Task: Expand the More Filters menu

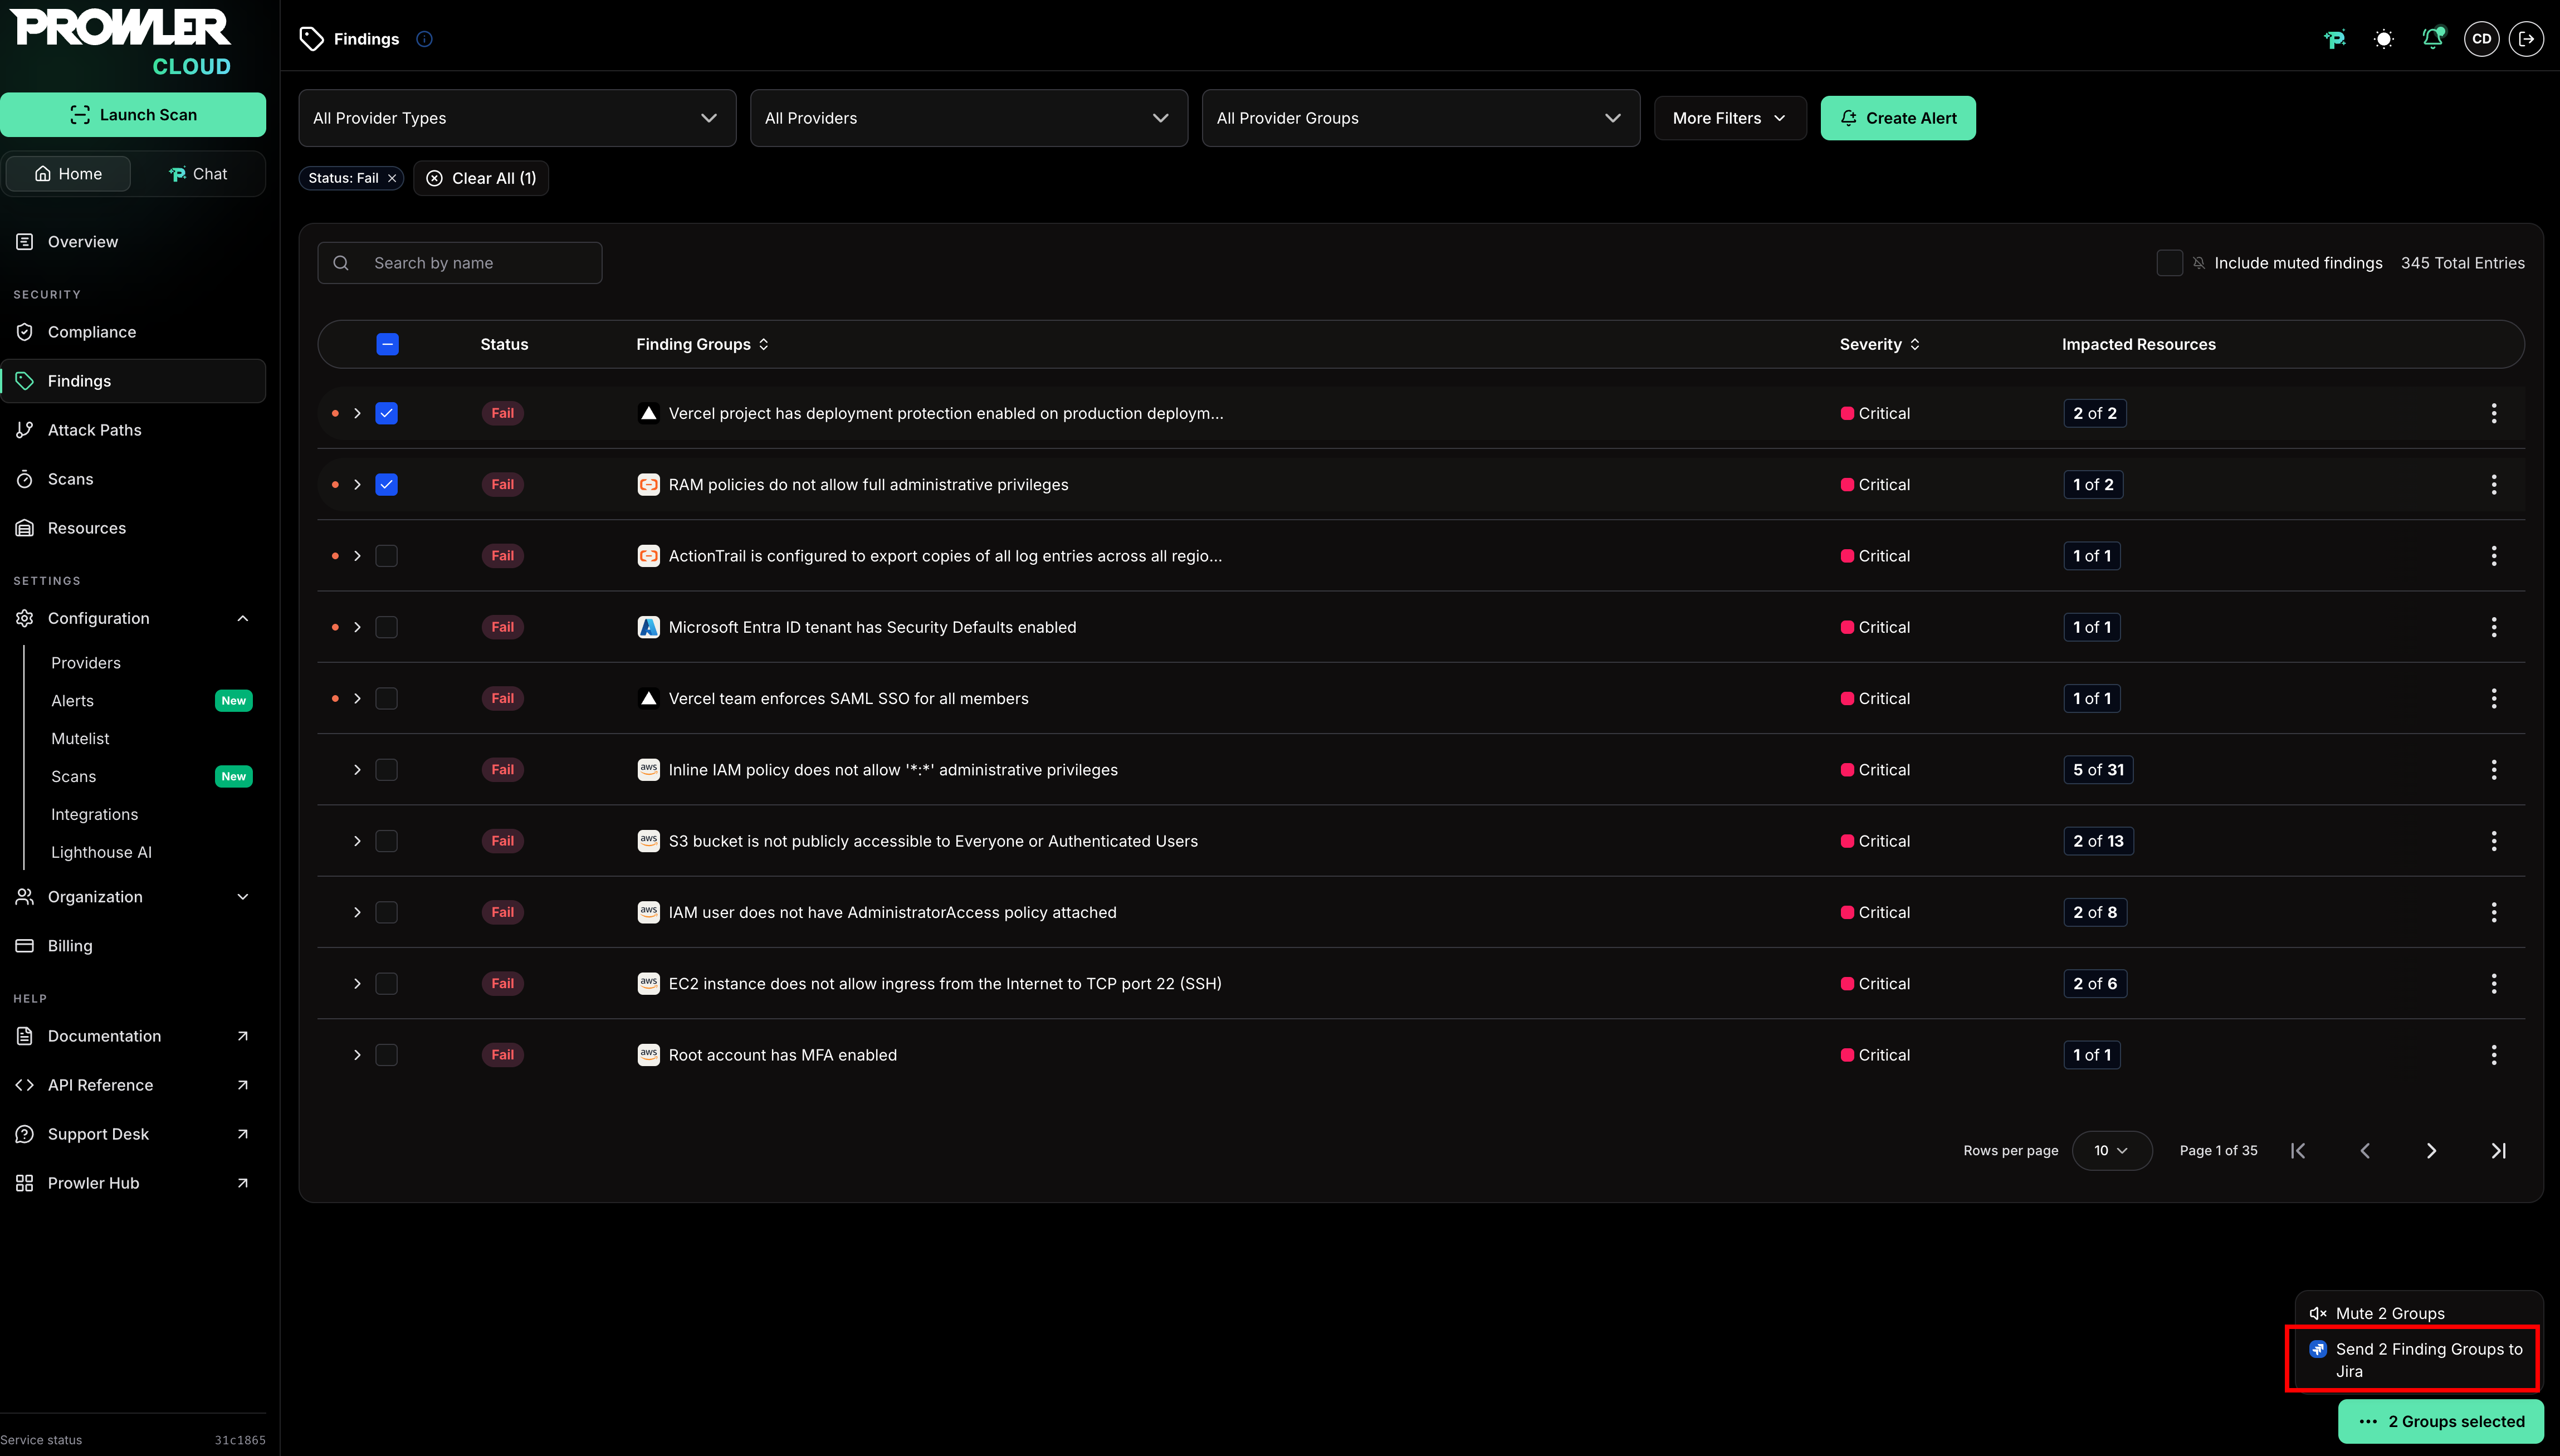Action: (1730, 118)
